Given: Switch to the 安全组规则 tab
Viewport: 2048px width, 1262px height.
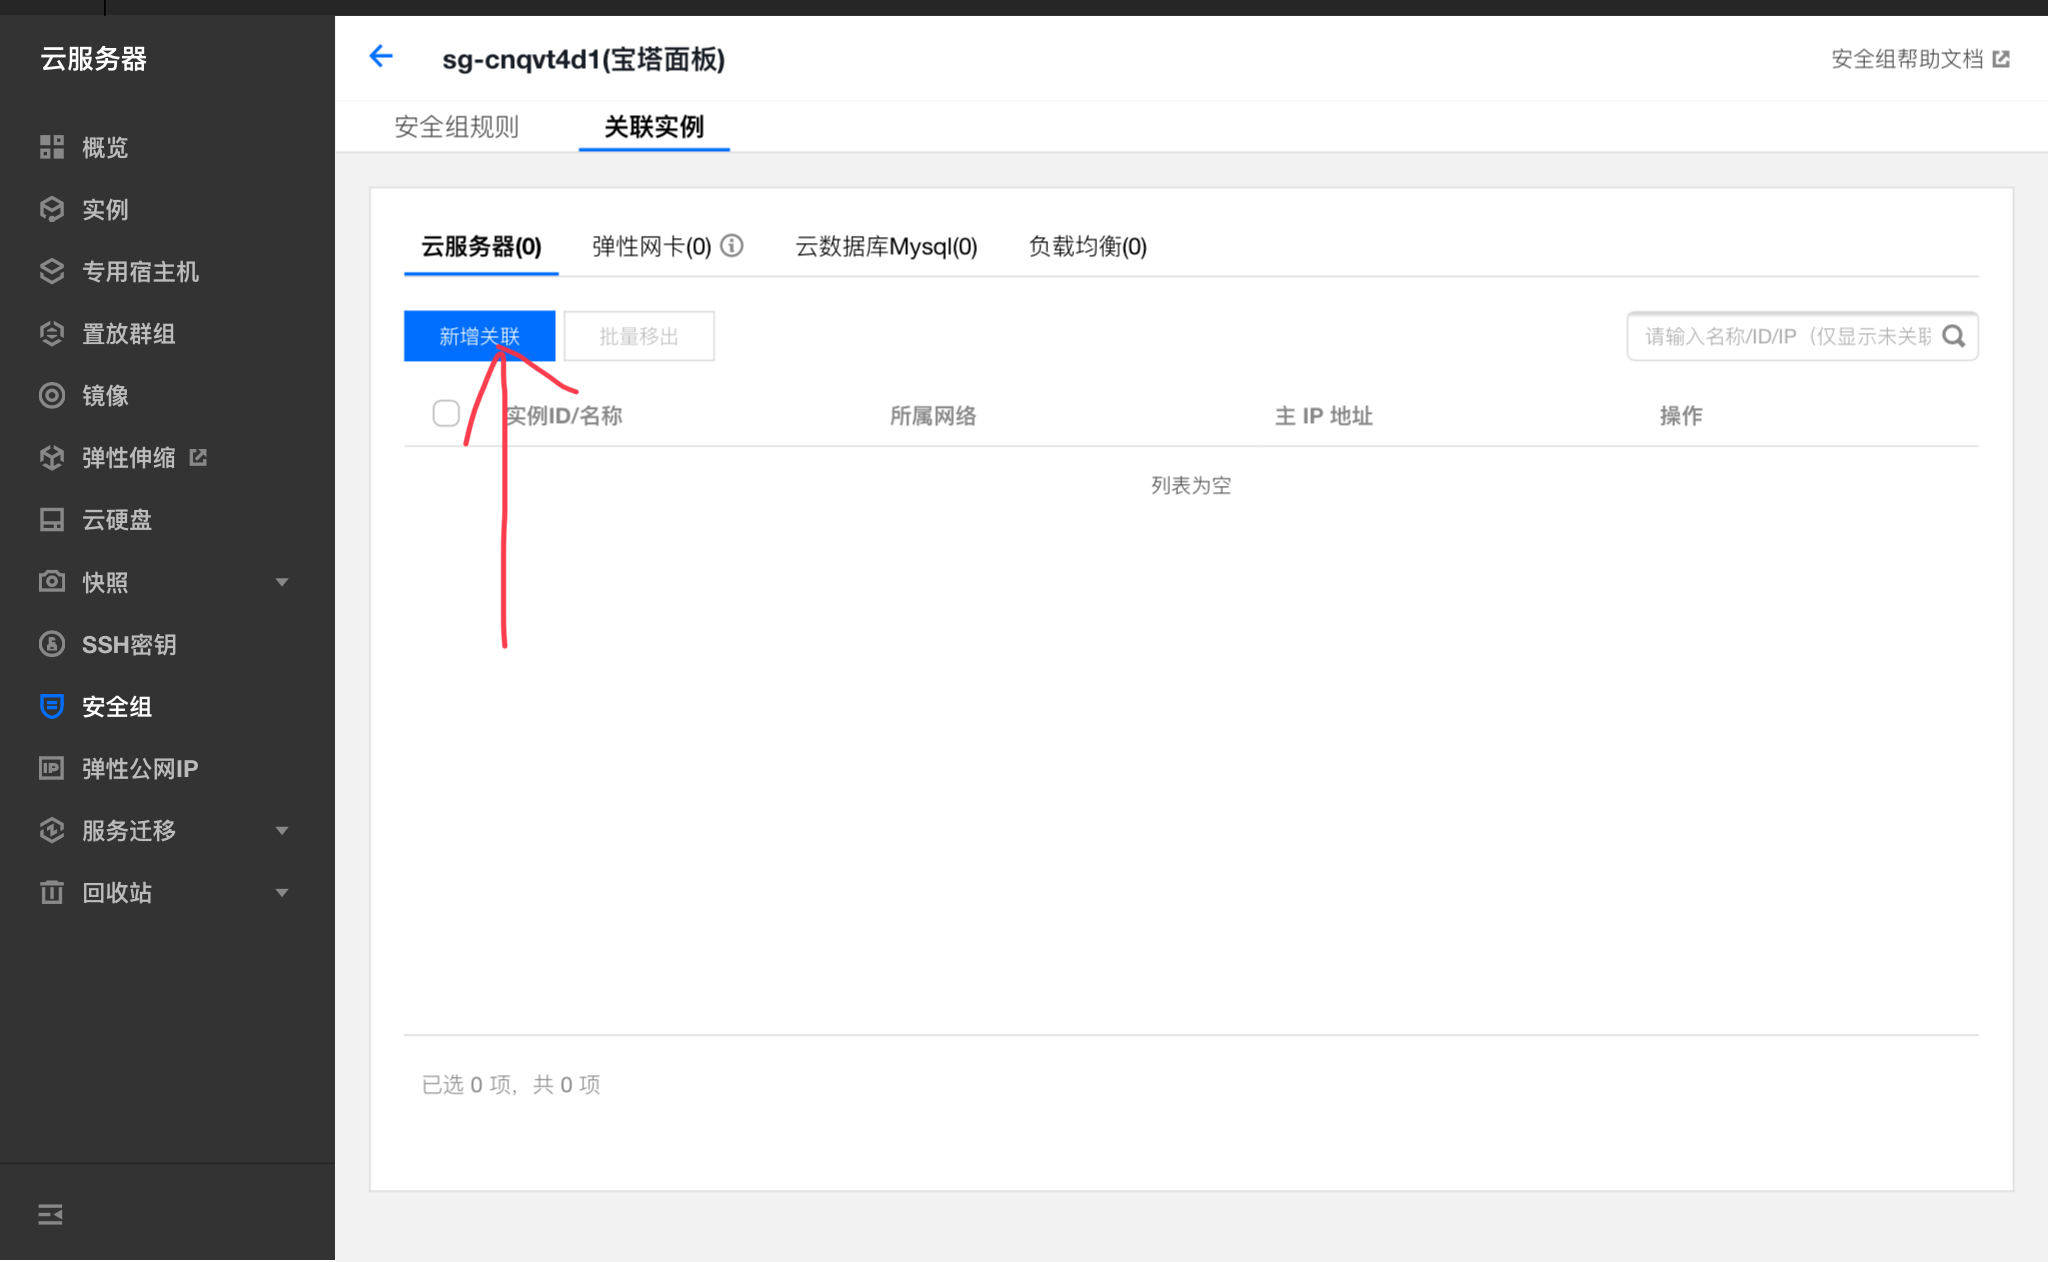Looking at the screenshot, I should tap(456, 126).
